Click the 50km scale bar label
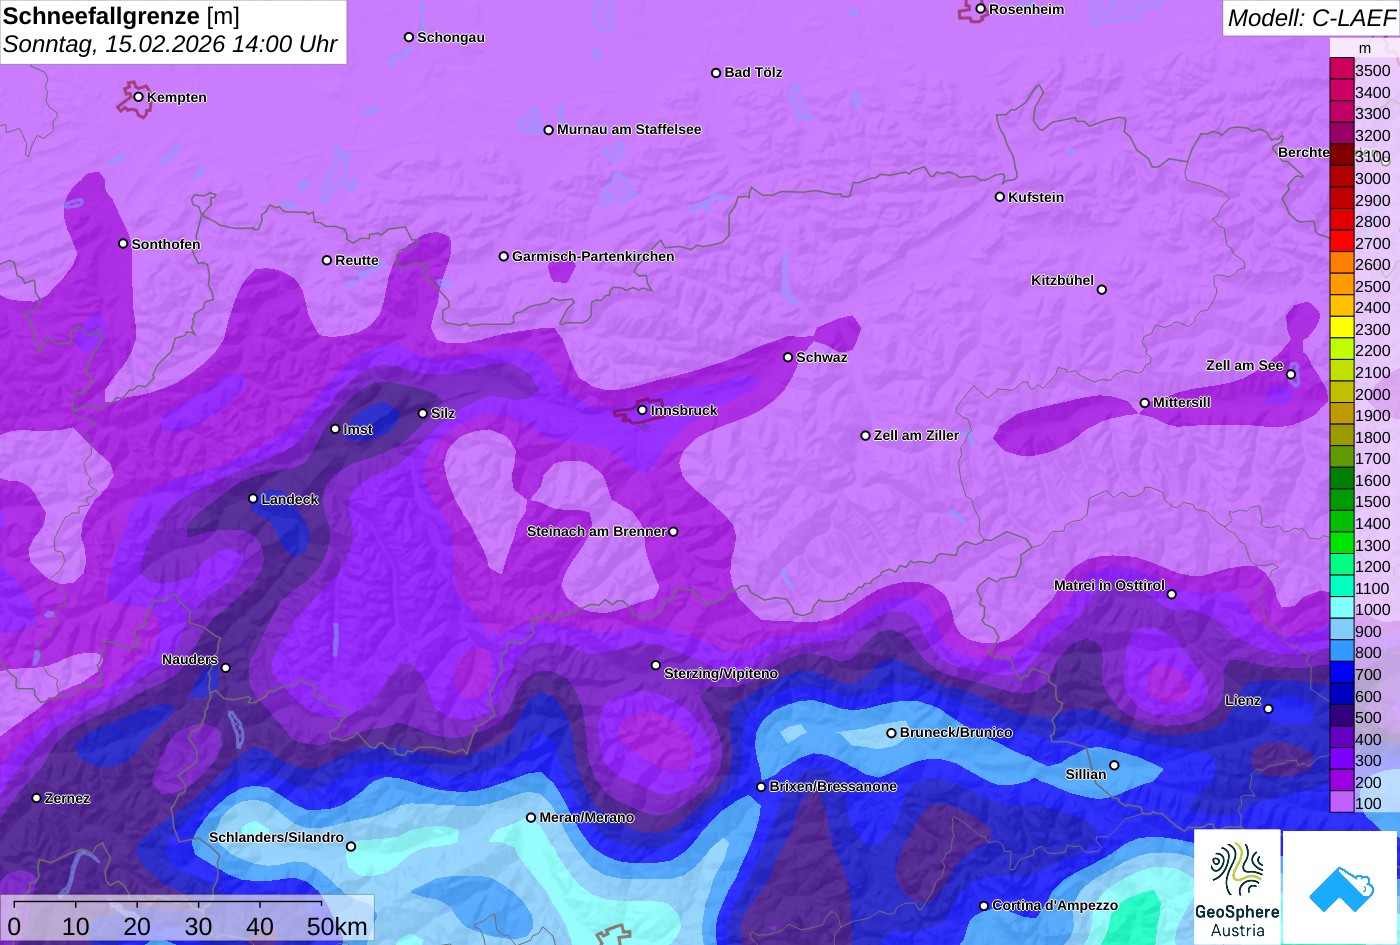The image size is (1400, 945). pyautogui.click(x=337, y=927)
